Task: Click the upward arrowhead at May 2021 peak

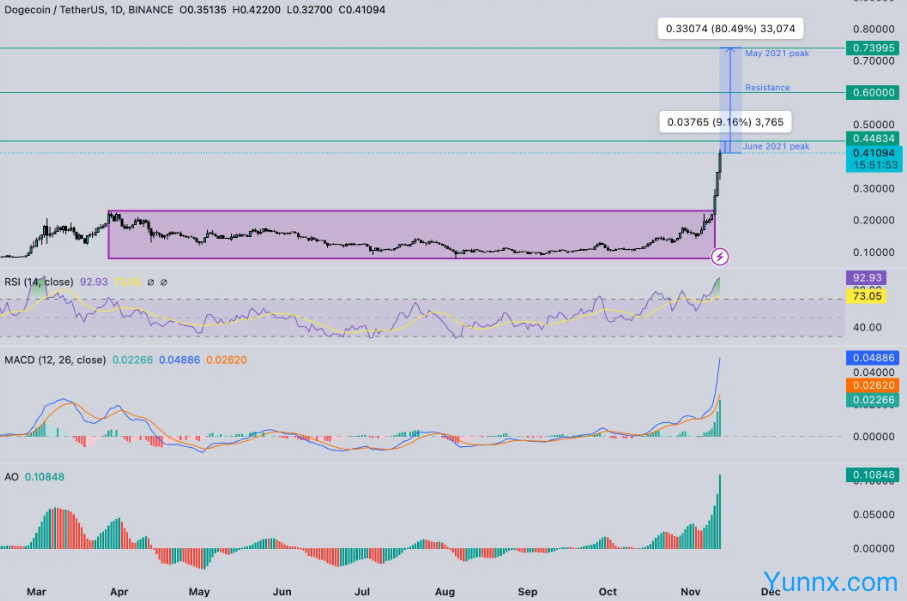Action: (731, 50)
